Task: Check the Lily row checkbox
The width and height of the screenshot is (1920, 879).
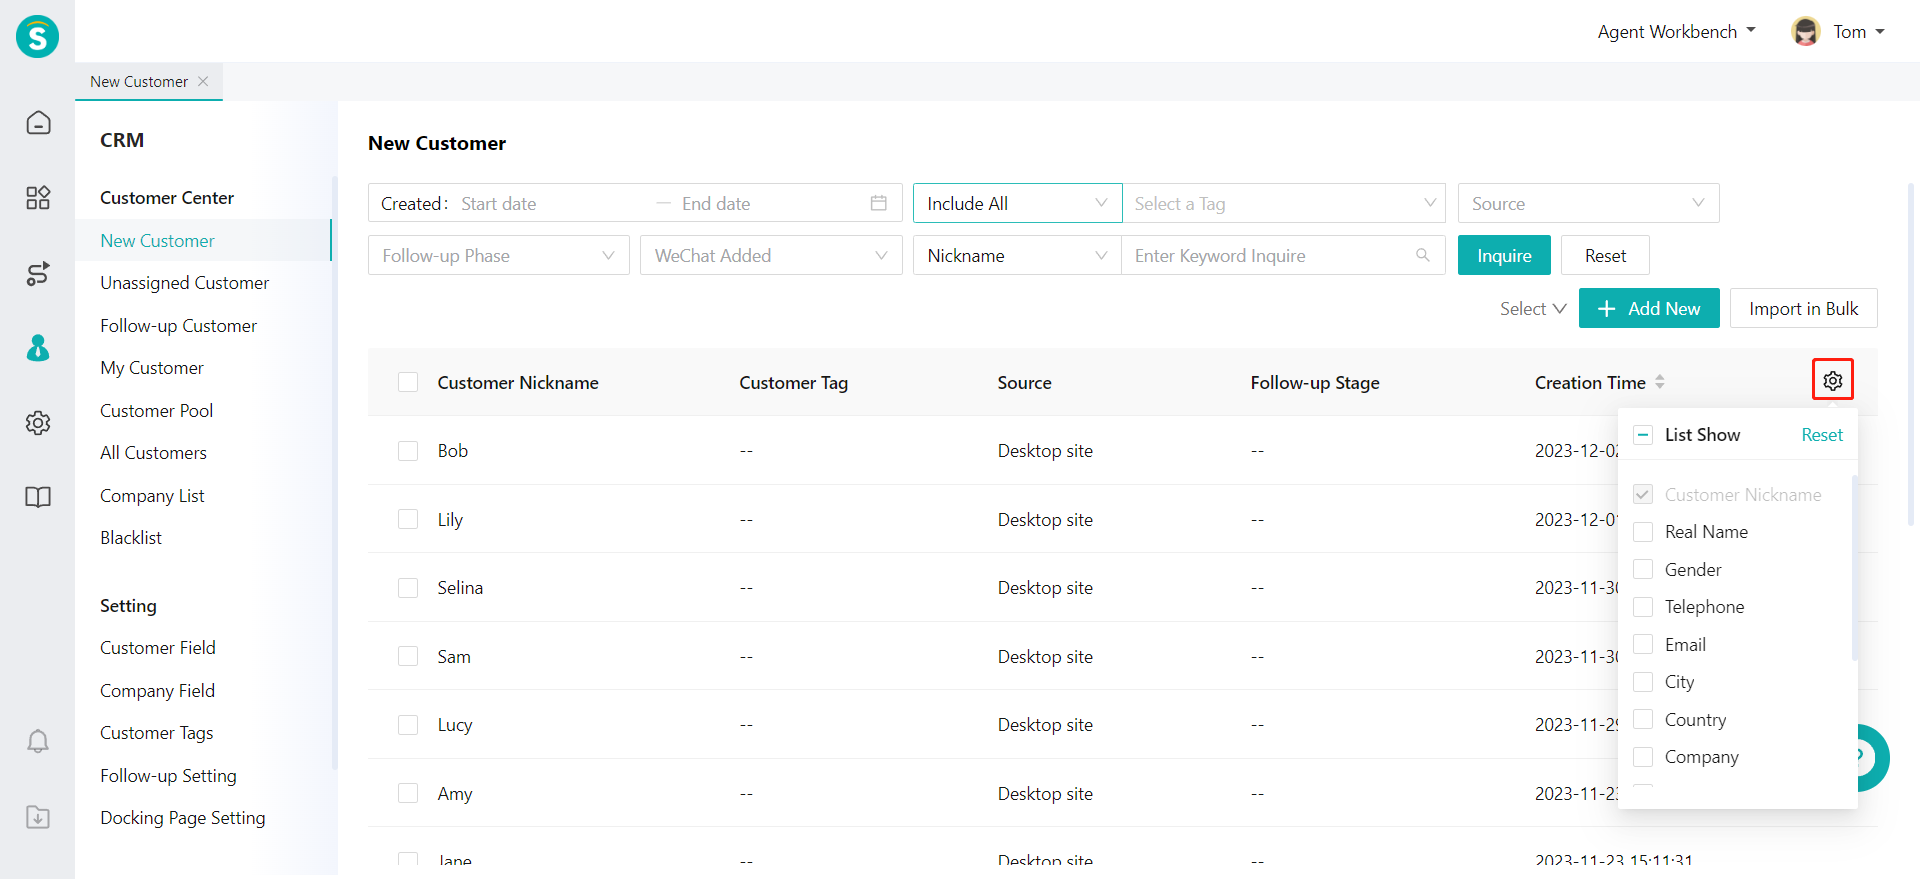Action: tap(408, 519)
